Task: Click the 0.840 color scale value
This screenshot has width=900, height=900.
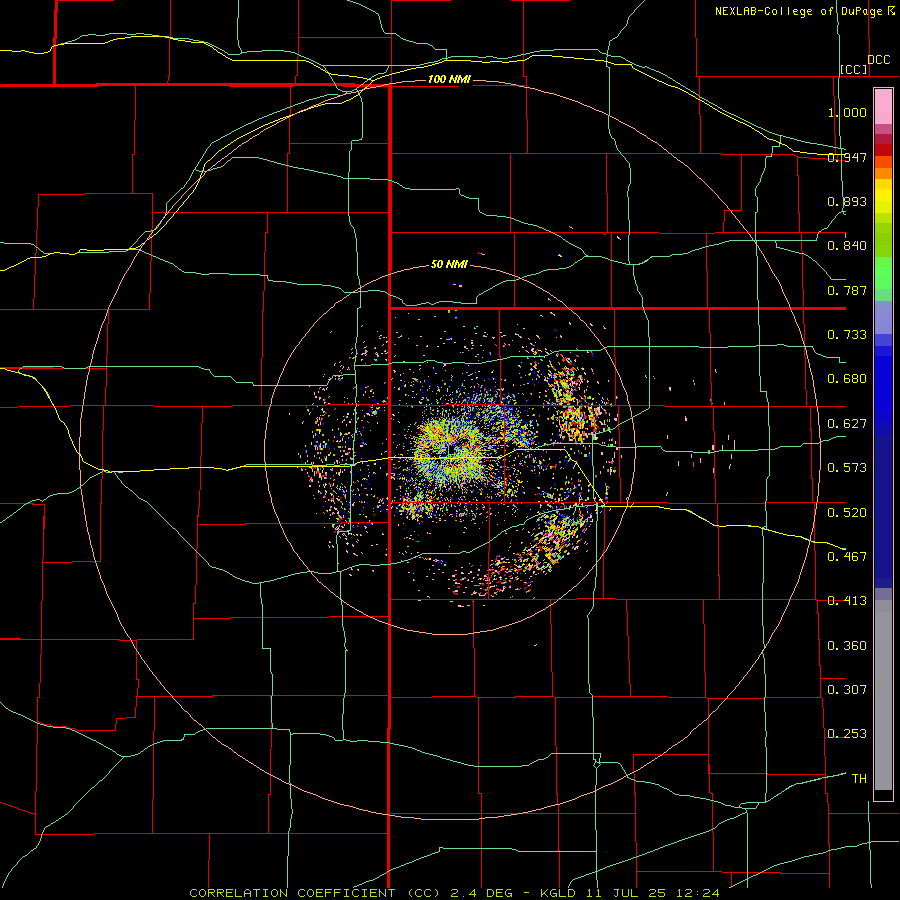Action: coord(847,246)
